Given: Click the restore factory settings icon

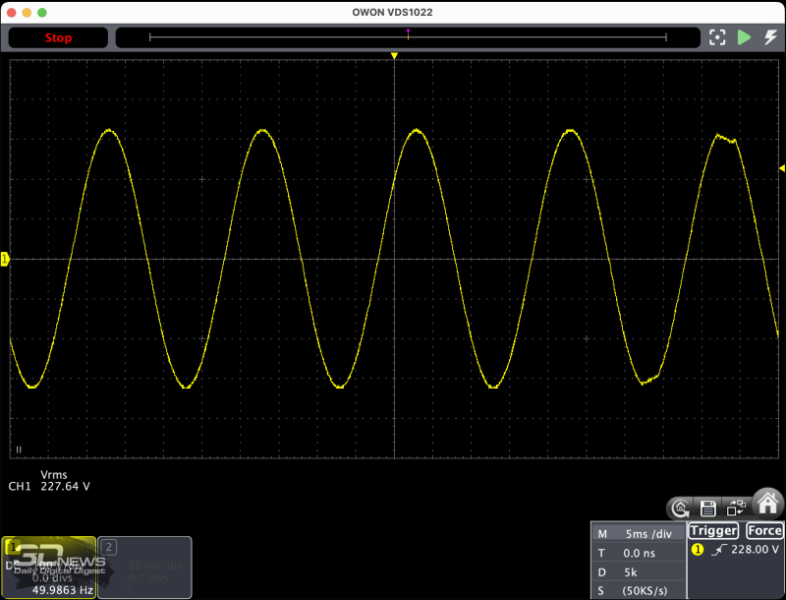Looking at the screenshot, I should tap(681, 507).
